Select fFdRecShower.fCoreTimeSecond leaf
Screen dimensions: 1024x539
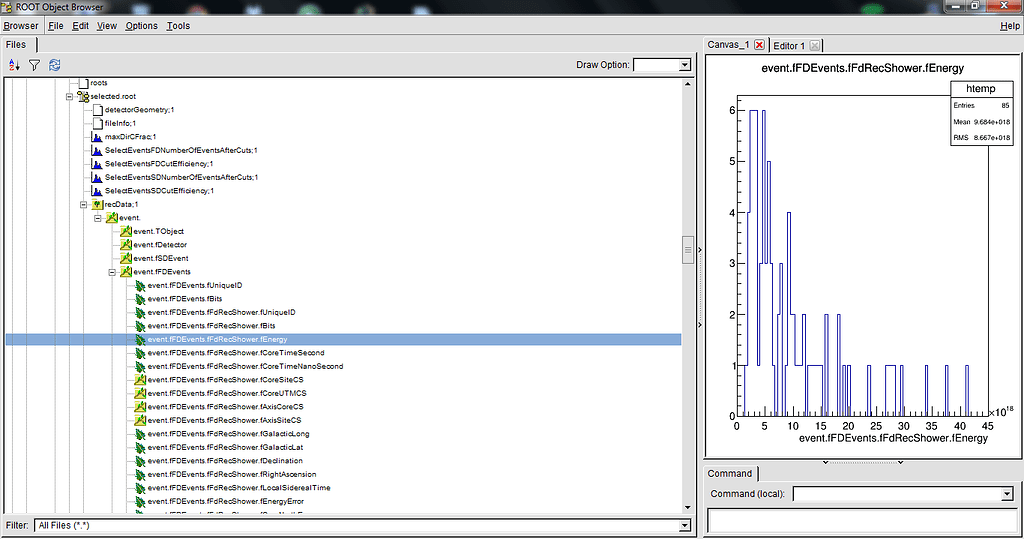pos(236,353)
